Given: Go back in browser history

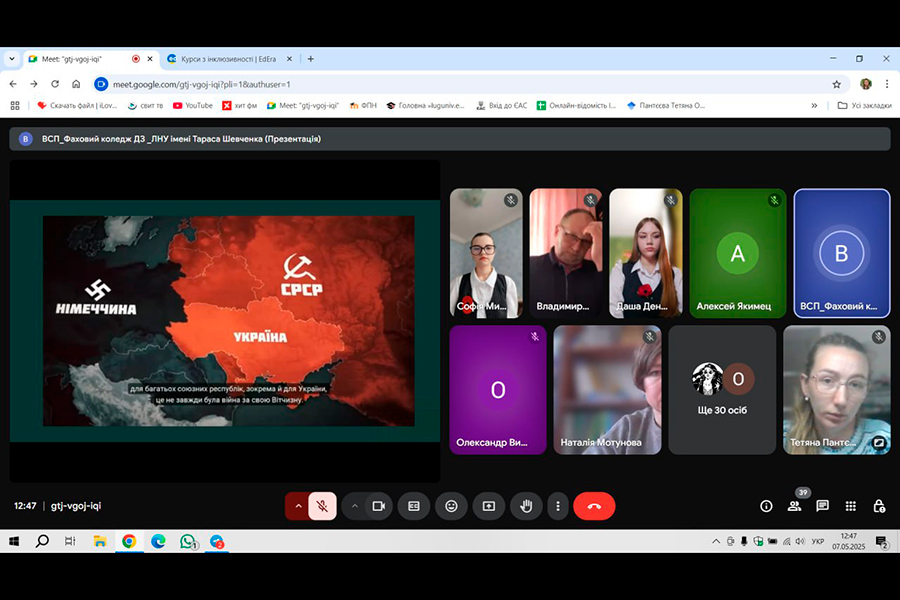Looking at the screenshot, I should (x=13, y=84).
